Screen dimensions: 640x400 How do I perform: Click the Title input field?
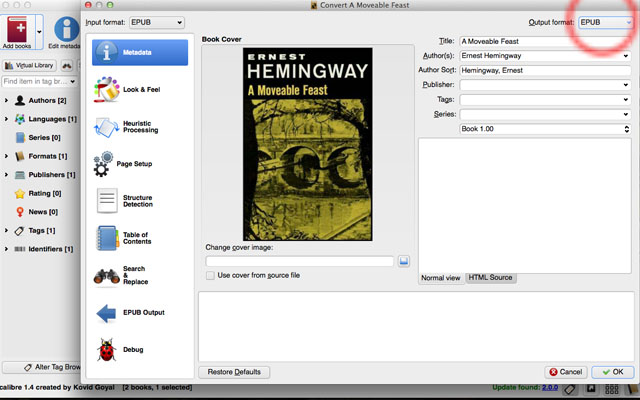coord(545,41)
